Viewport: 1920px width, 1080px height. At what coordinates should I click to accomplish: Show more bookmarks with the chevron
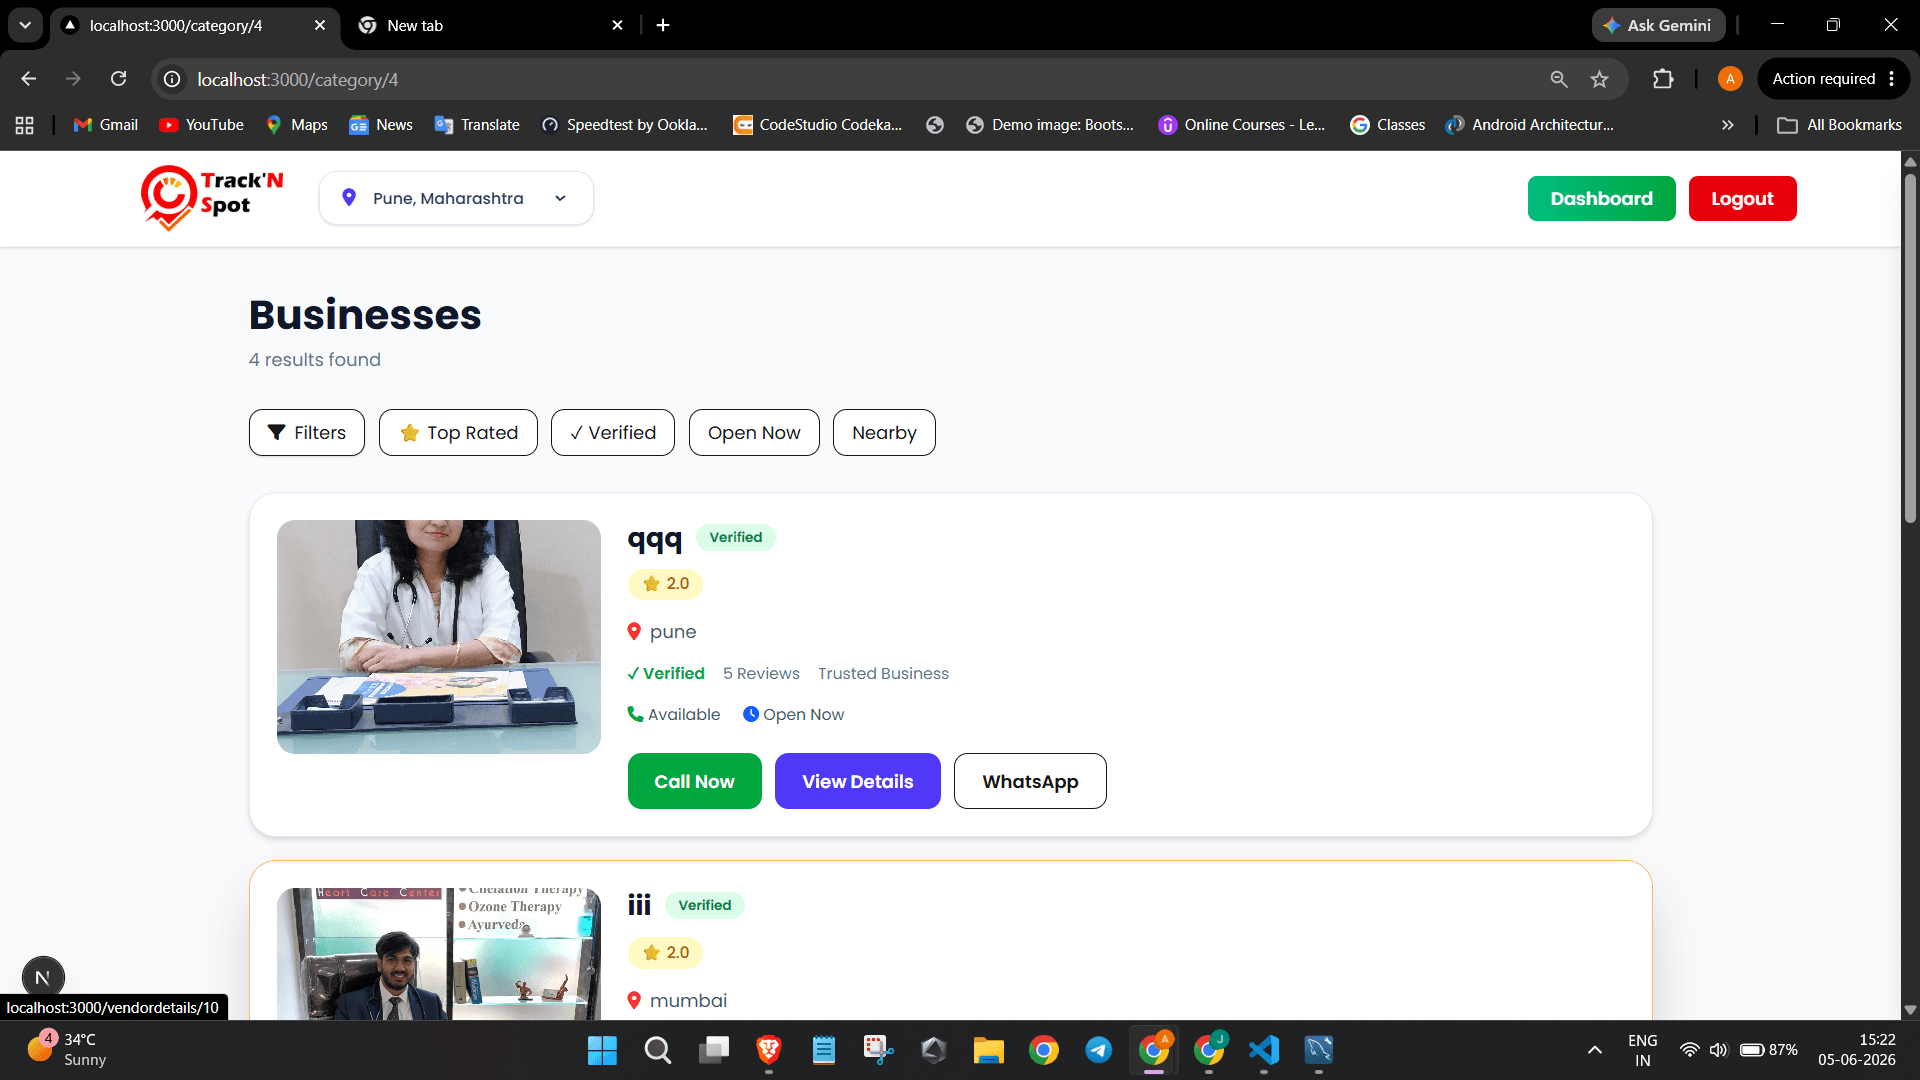[x=1727, y=125]
